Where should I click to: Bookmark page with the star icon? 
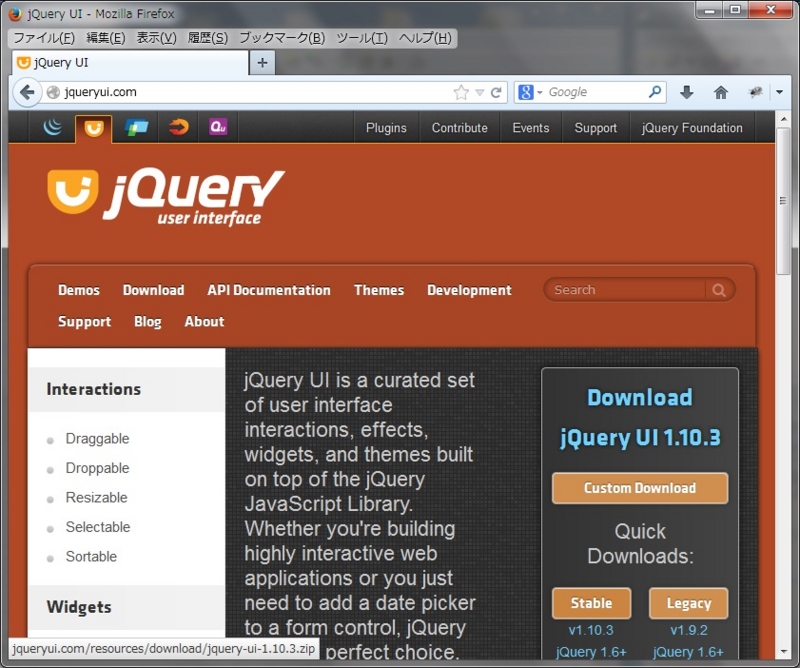(461, 92)
